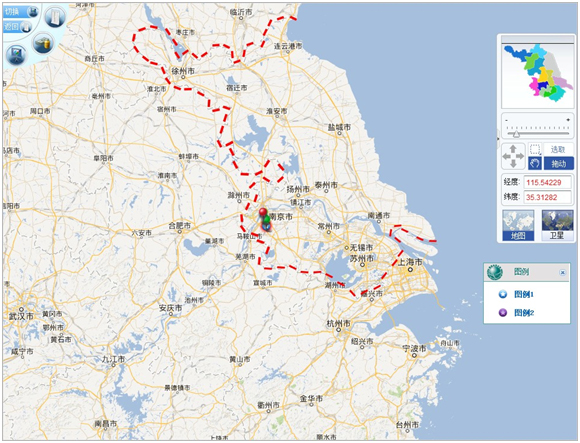Open the door icon round button
This screenshot has width=580, height=443.
pyautogui.click(x=55, y=17)
